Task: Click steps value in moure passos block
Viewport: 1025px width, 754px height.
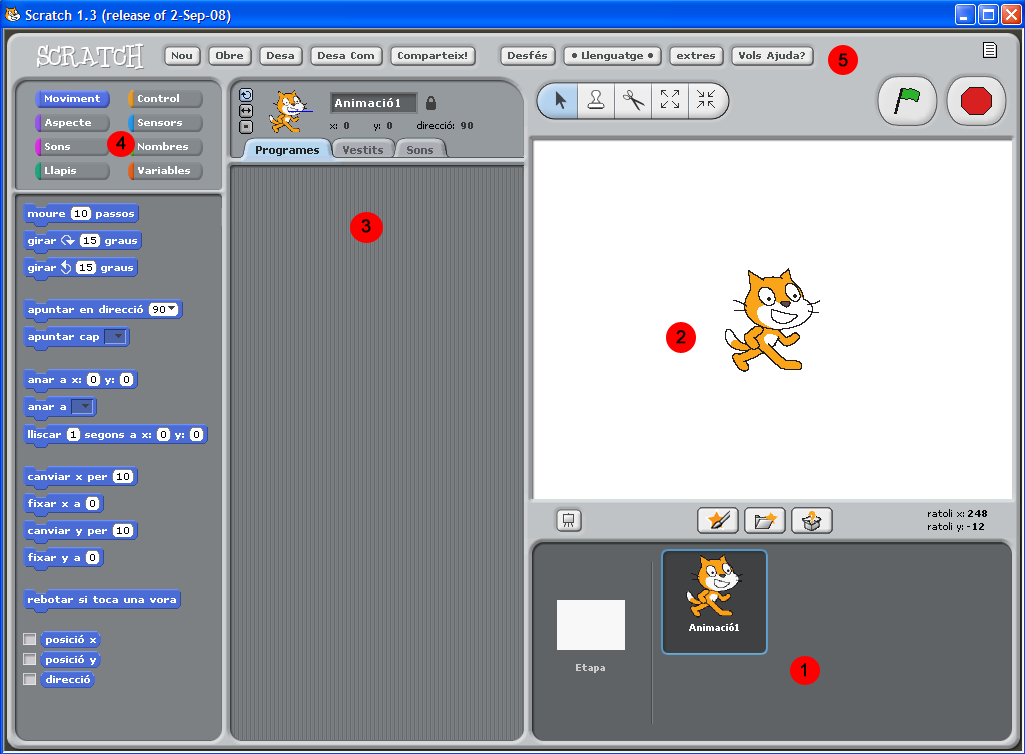Action: pos(80,214)
